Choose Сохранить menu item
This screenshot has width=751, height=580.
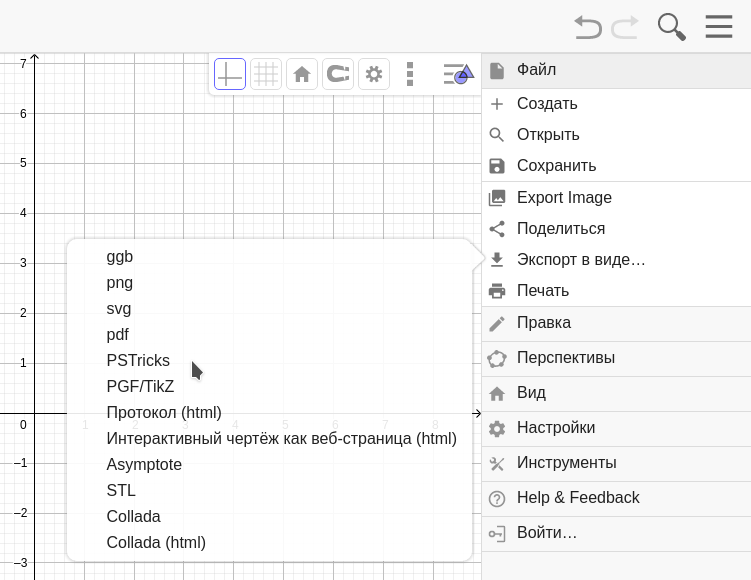coord(616,166)
